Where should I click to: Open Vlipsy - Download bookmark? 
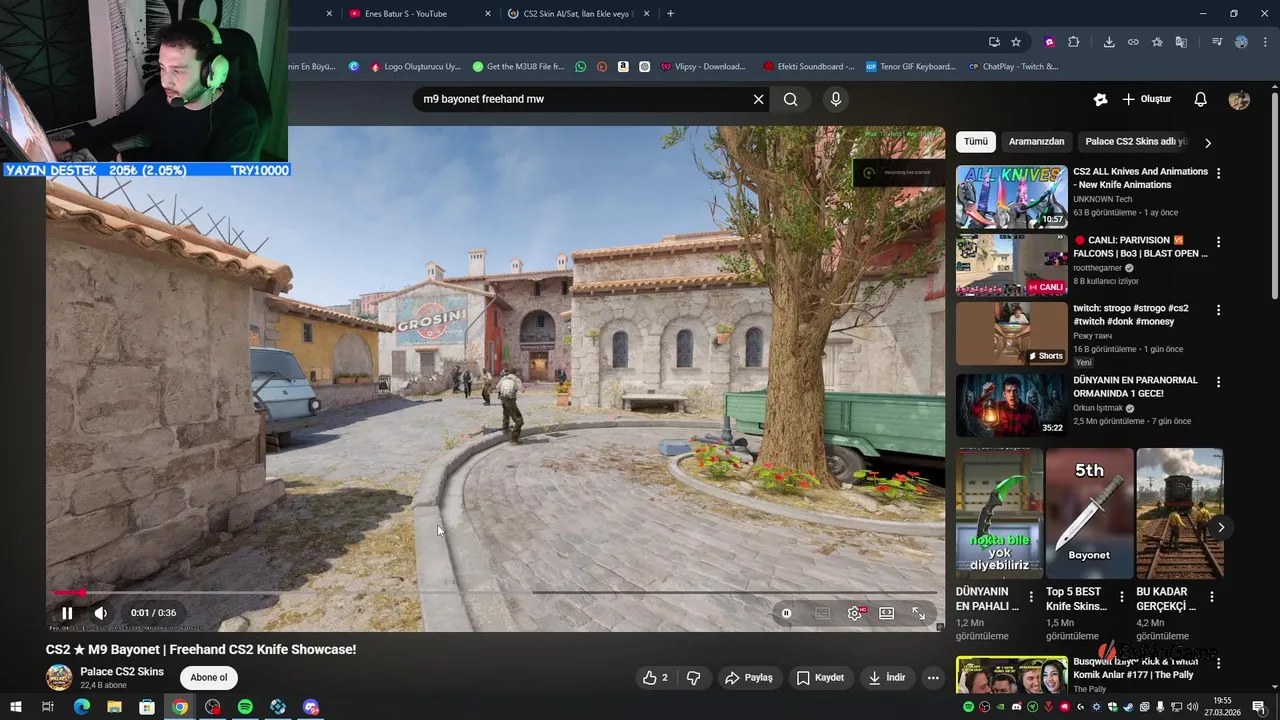[x=703, y=67]
